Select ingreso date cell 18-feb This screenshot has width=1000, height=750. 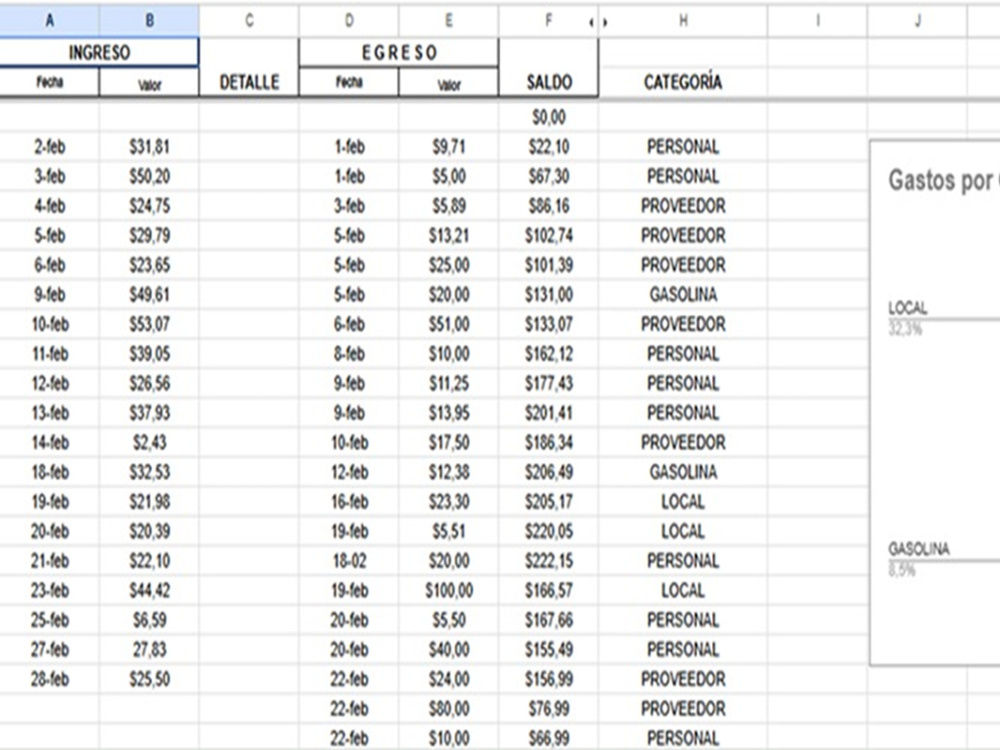tap(49, 472)
